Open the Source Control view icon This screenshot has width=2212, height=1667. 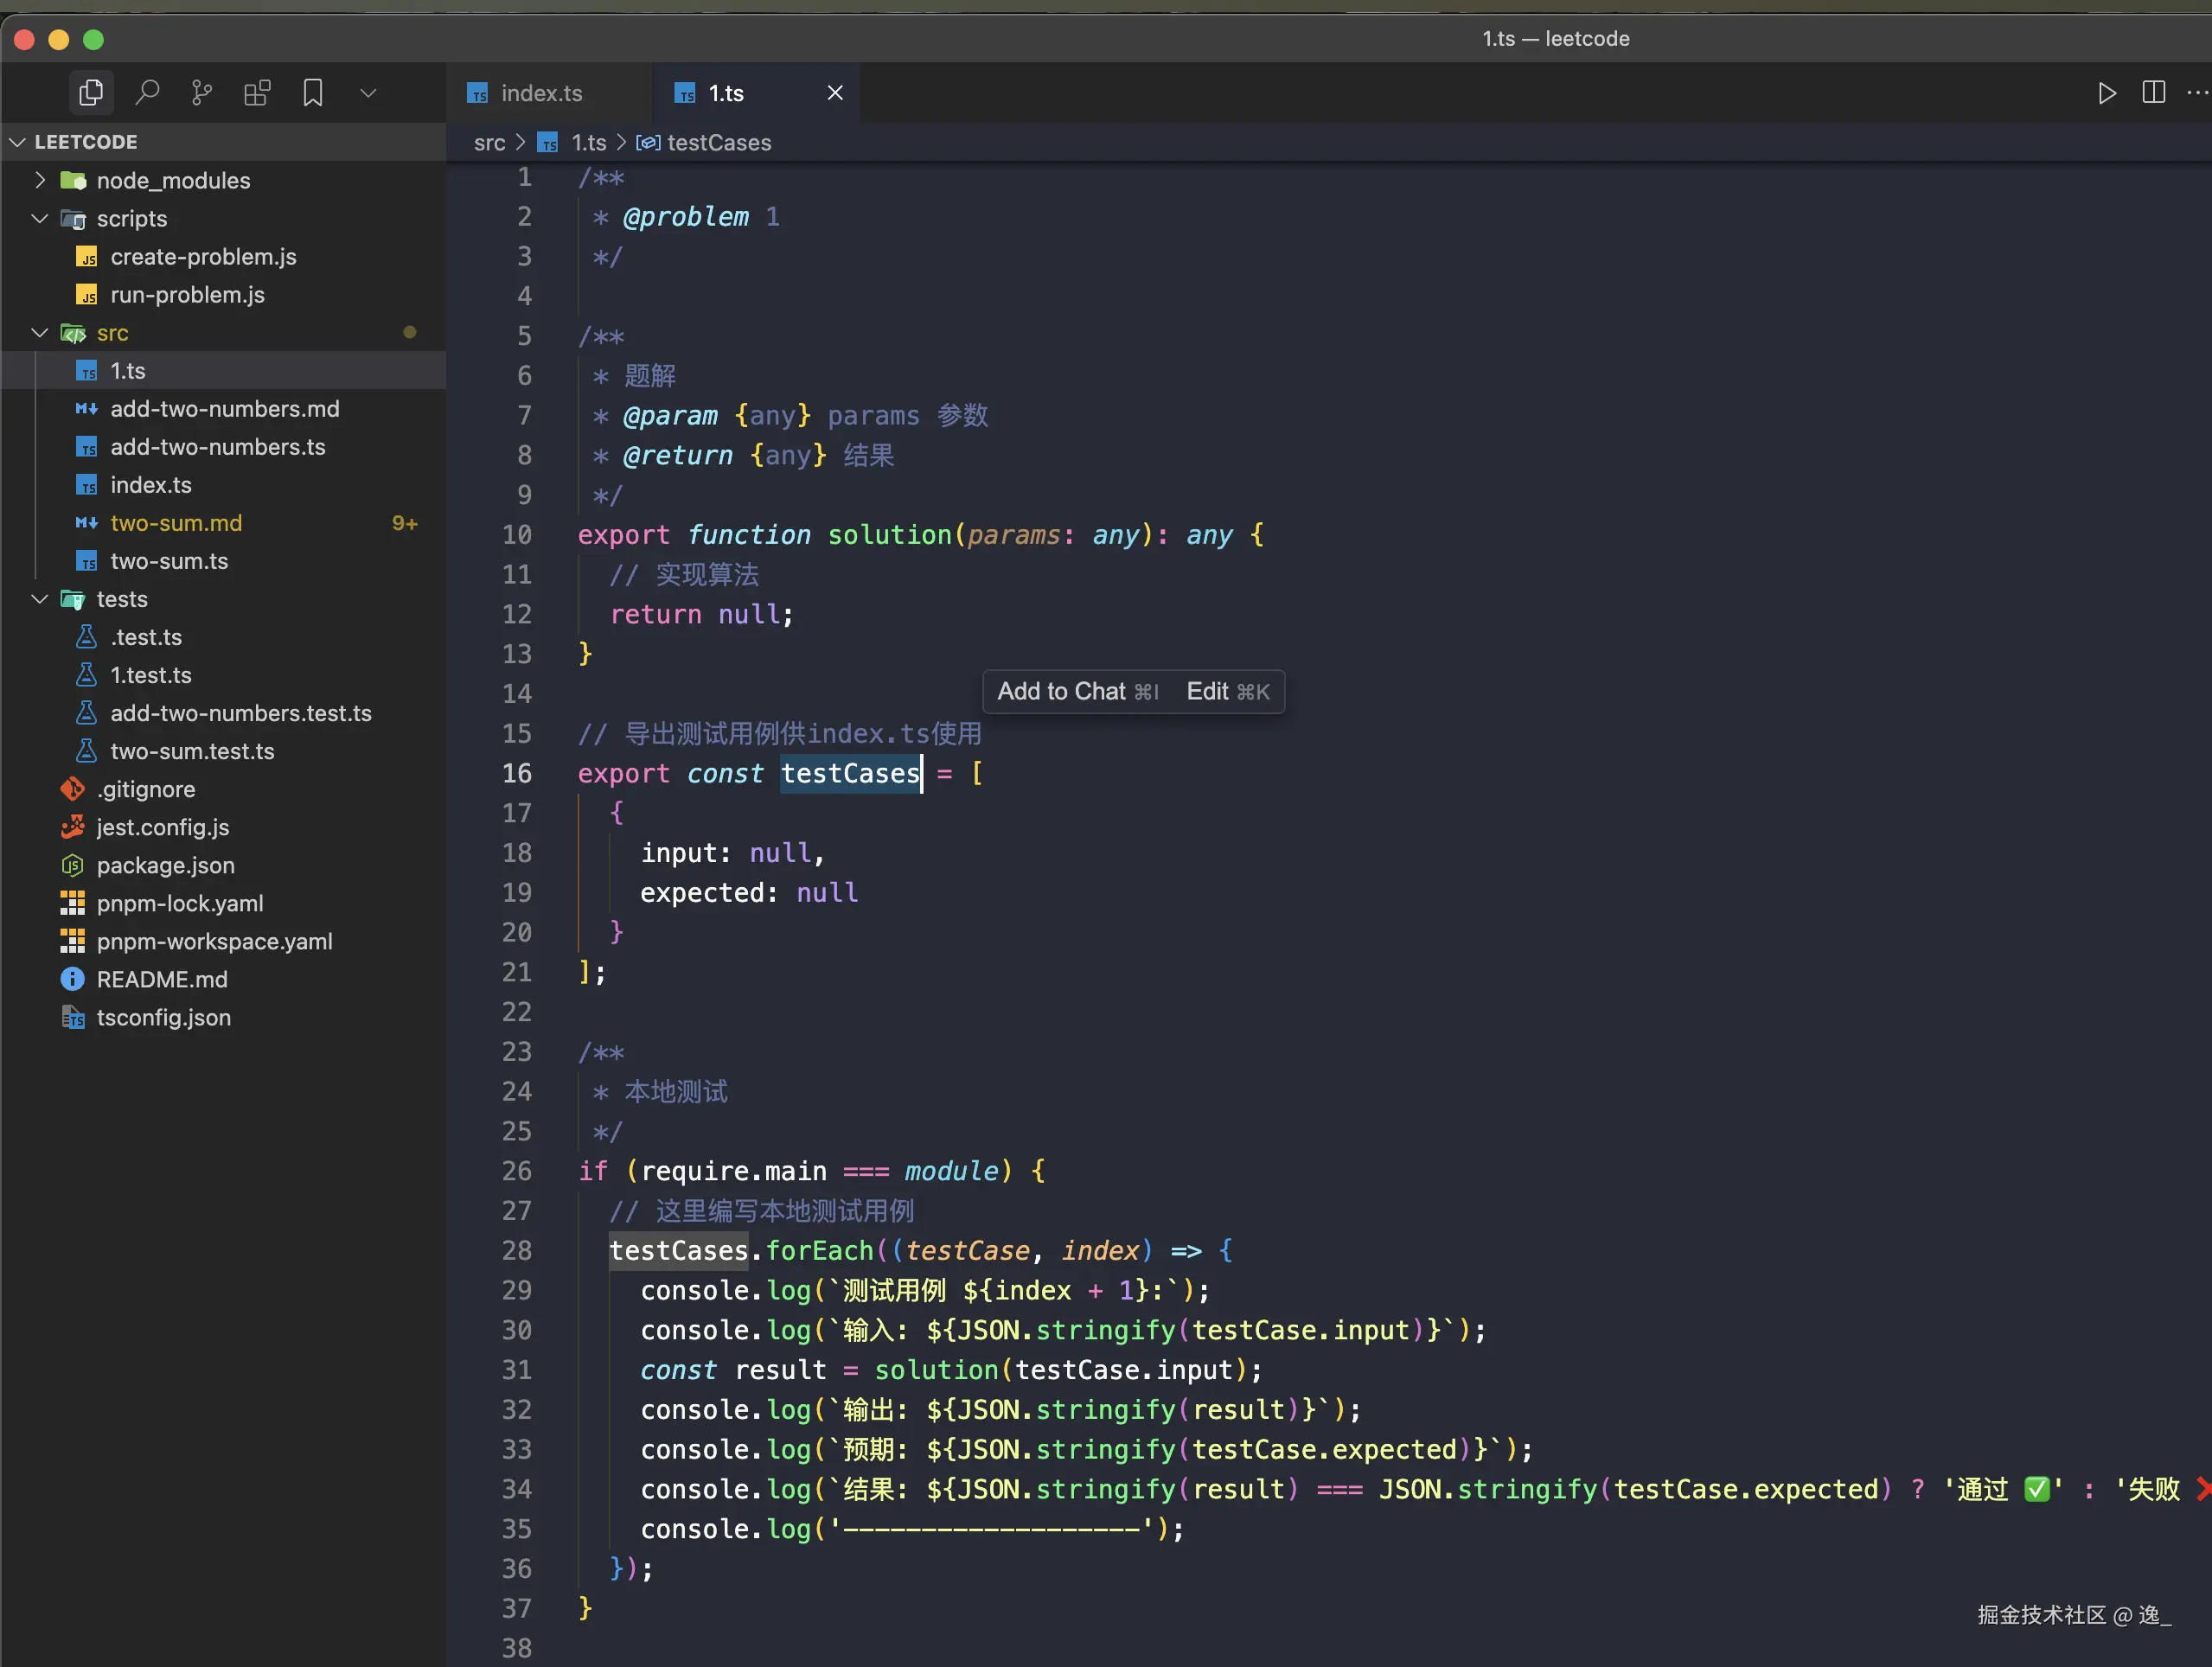tap(202, 93)
